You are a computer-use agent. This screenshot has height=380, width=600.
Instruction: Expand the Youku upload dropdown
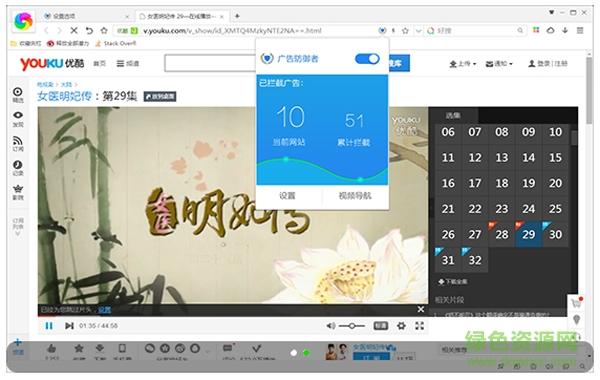click(x=463, y=64)
